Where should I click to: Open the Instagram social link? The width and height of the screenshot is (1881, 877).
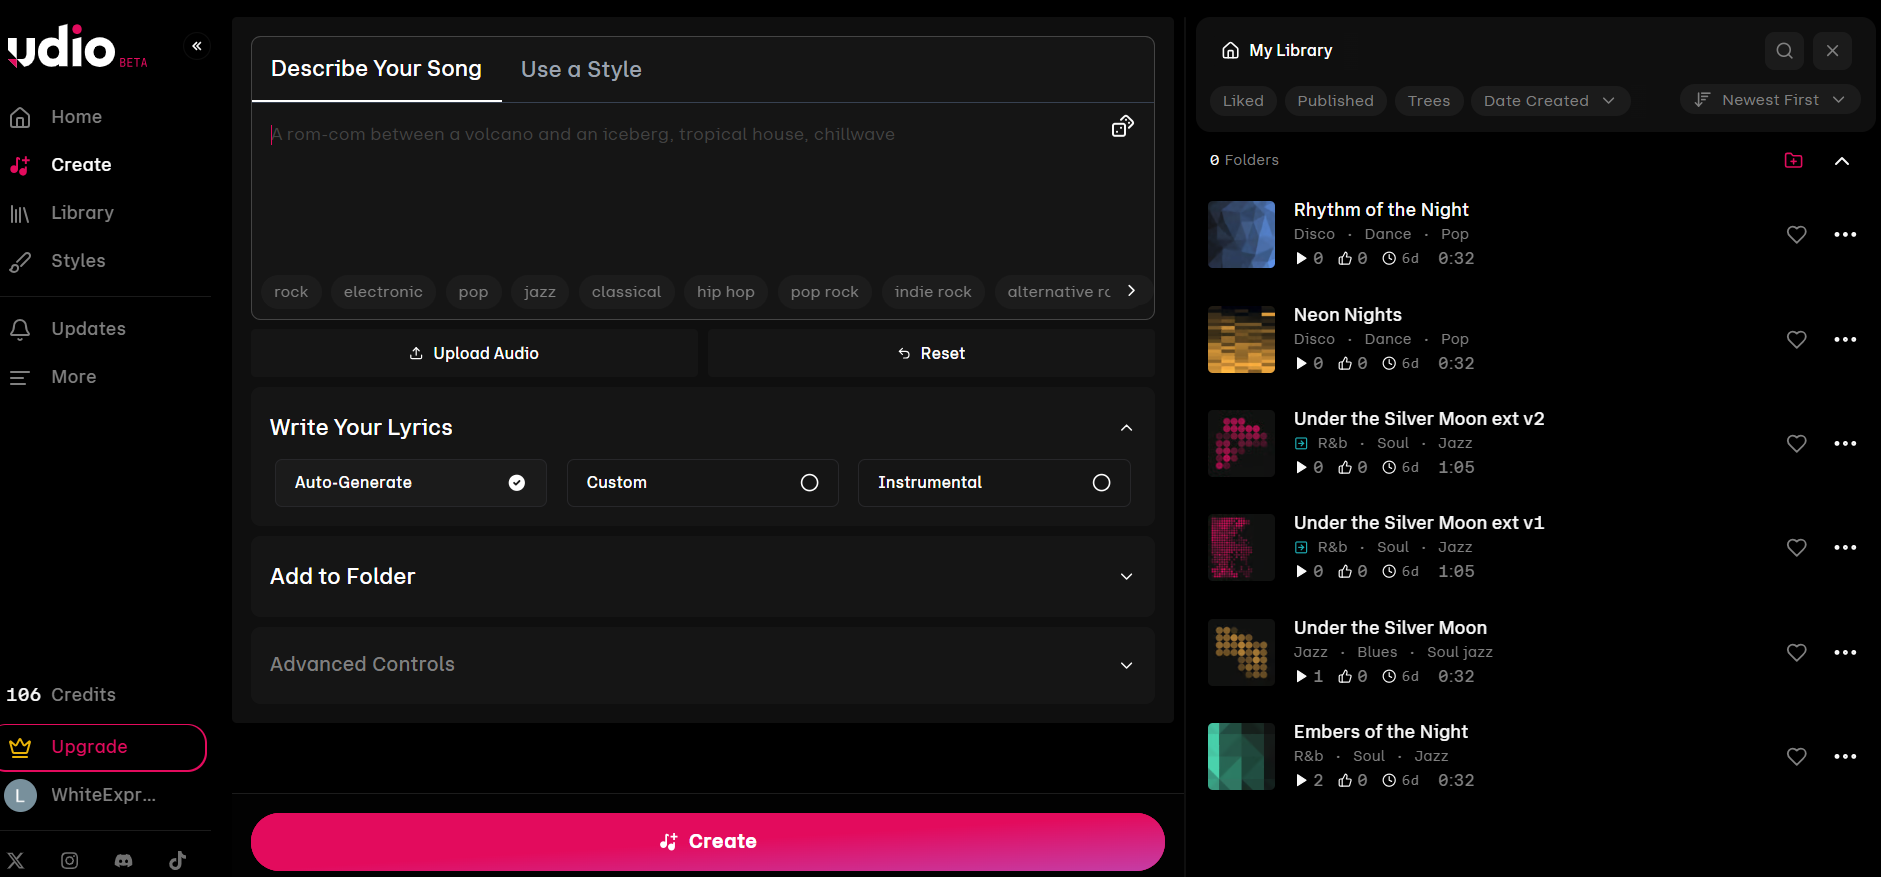[70, 860]
